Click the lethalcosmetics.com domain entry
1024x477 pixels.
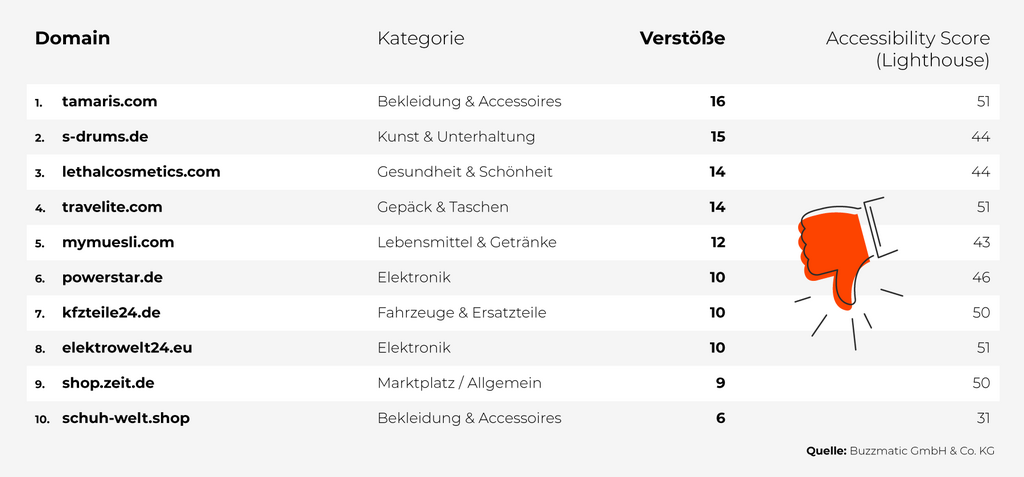tap(141, 172)
